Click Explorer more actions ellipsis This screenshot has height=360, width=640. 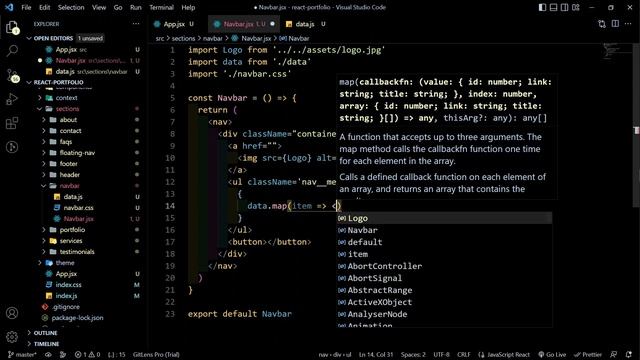(136, 24)
